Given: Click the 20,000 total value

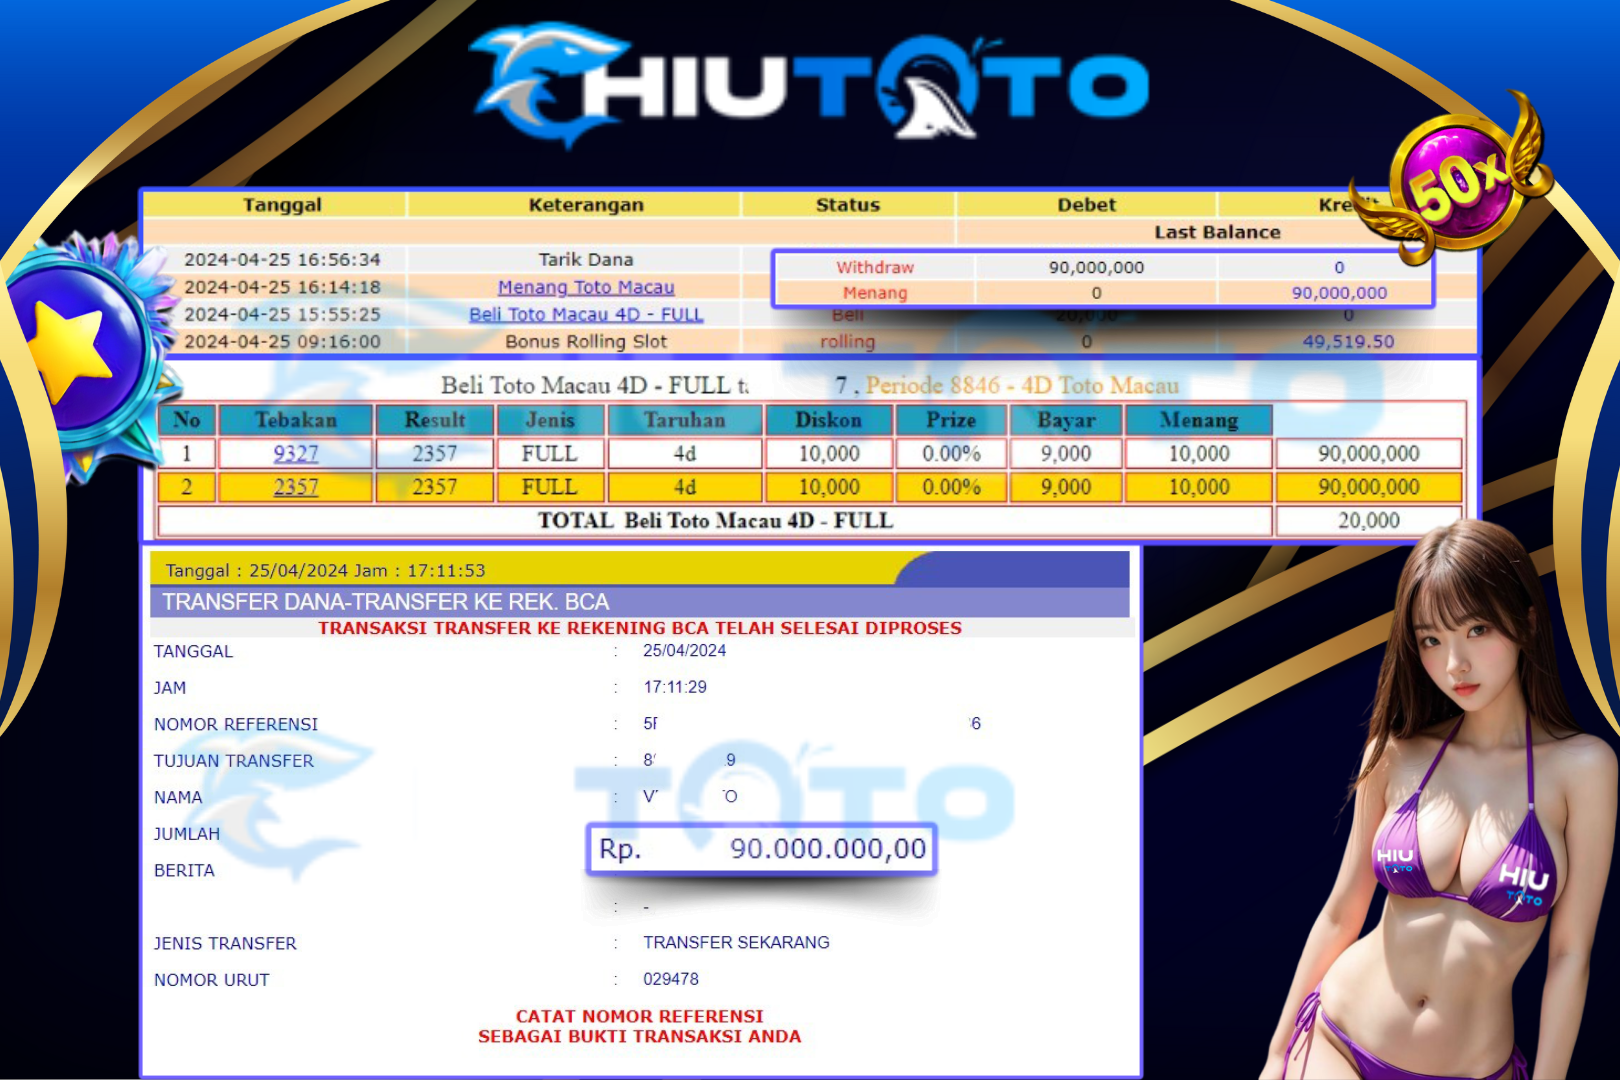Looking at the screenshot, I should [x=1369, y=521].
